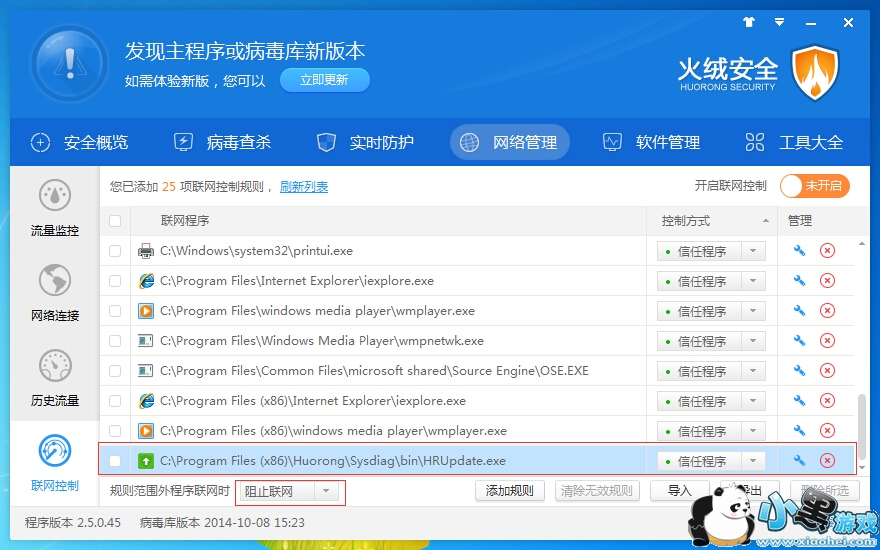This screenshot has width=880, height=550.
Task: Toggle the 开启联网控制 switch on
Action: coord(814,186)
